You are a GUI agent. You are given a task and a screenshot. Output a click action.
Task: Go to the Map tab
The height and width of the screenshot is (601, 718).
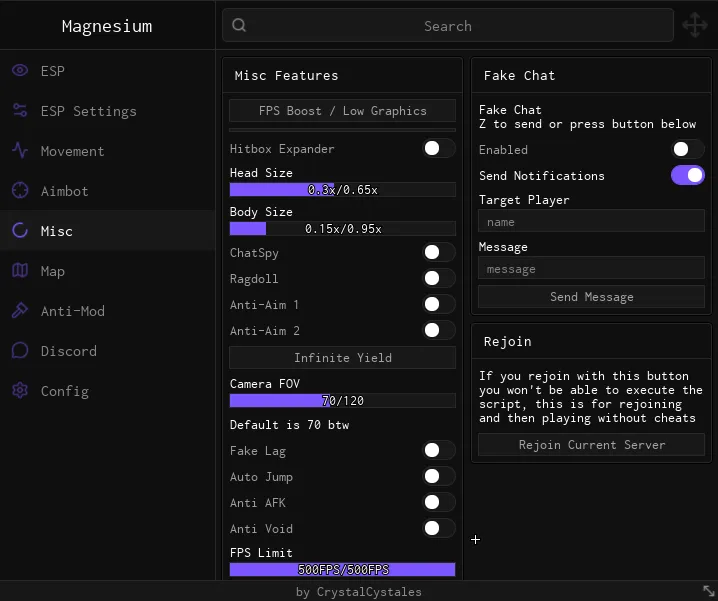coord(108,271)
